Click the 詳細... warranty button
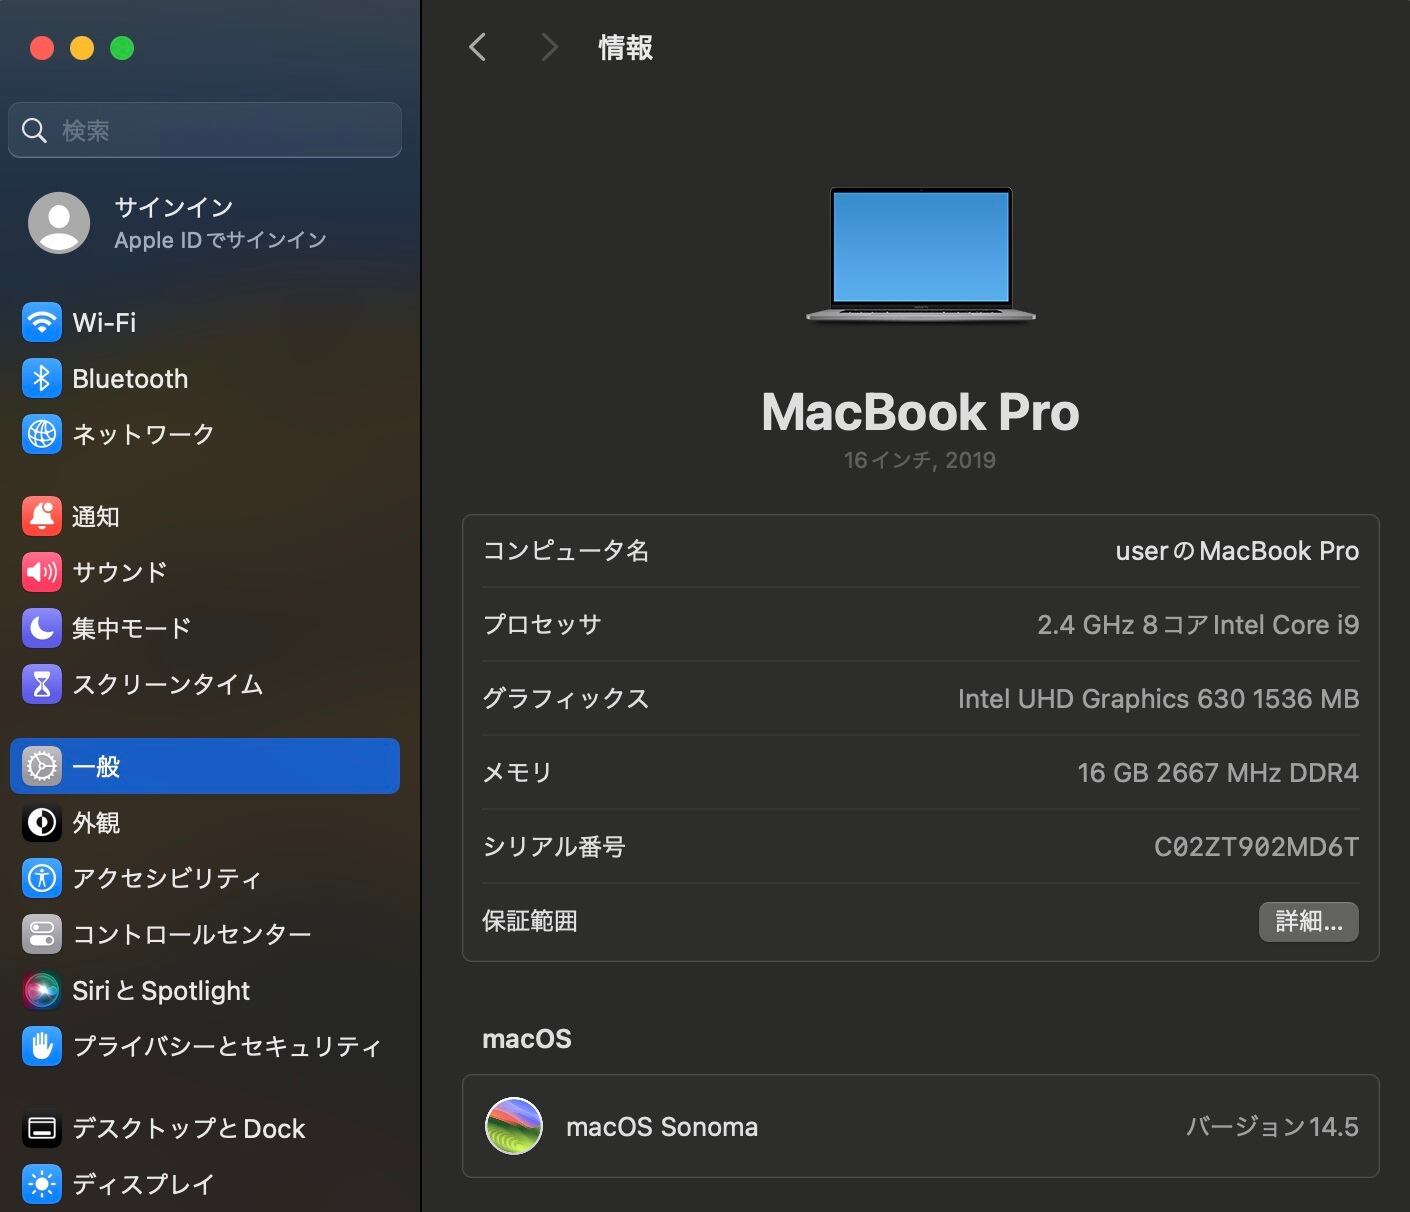The height and width of the screenshot is (1212, 1410). pyautogui.click(x=1308, y=921)
